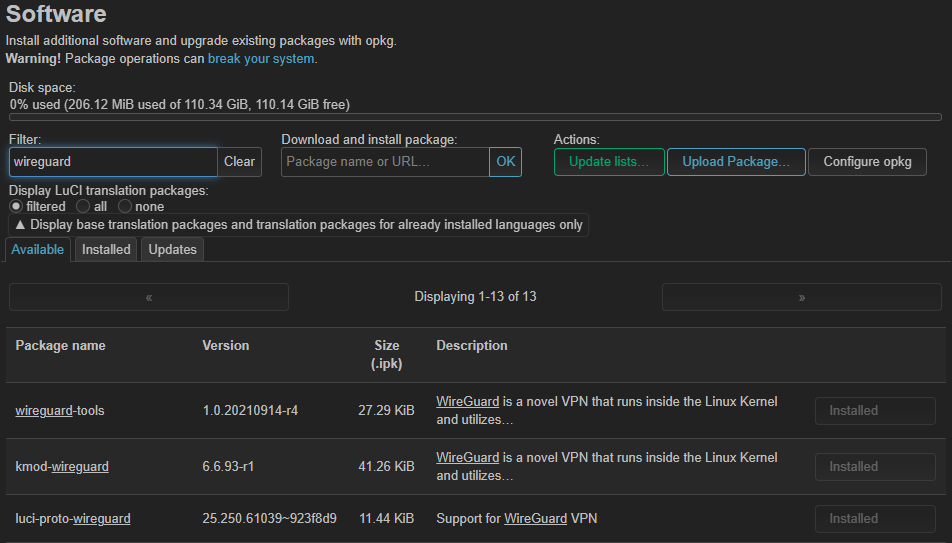Click the previous page « button
Viewport: 952px width, 543px height.
click(149, 297)
